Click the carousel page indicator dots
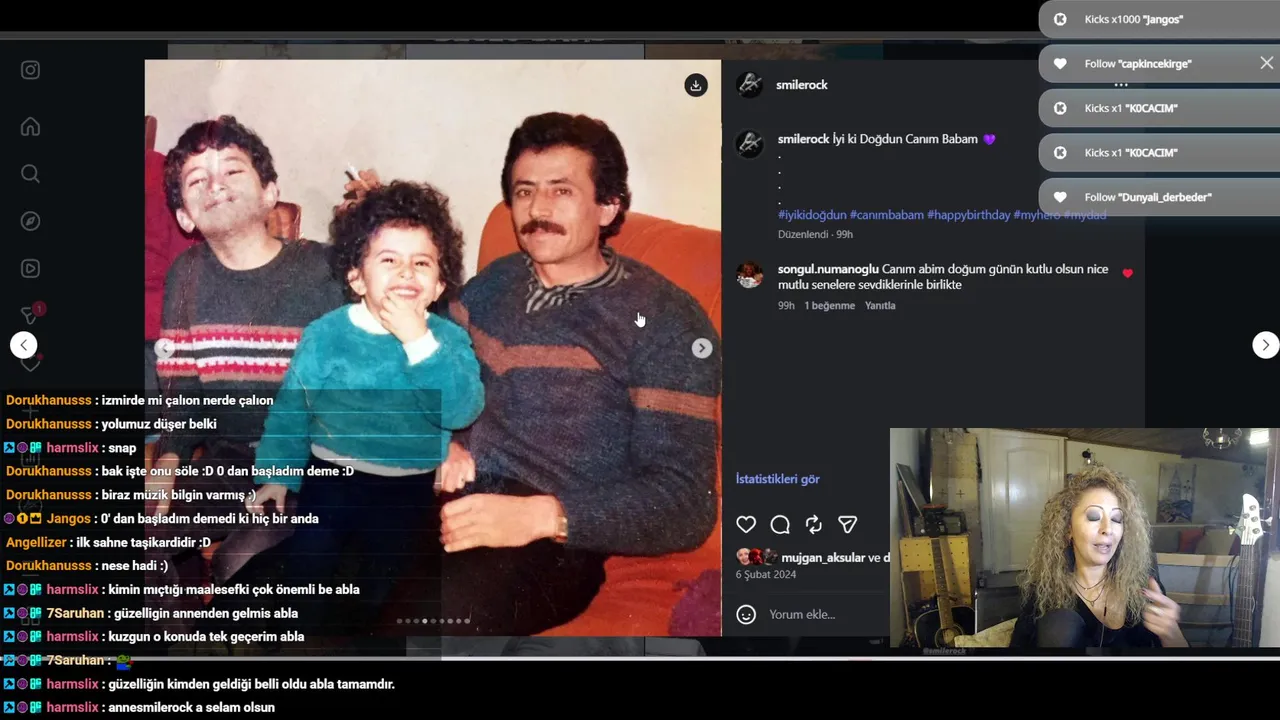1280x720 pixels. point(433,621)
